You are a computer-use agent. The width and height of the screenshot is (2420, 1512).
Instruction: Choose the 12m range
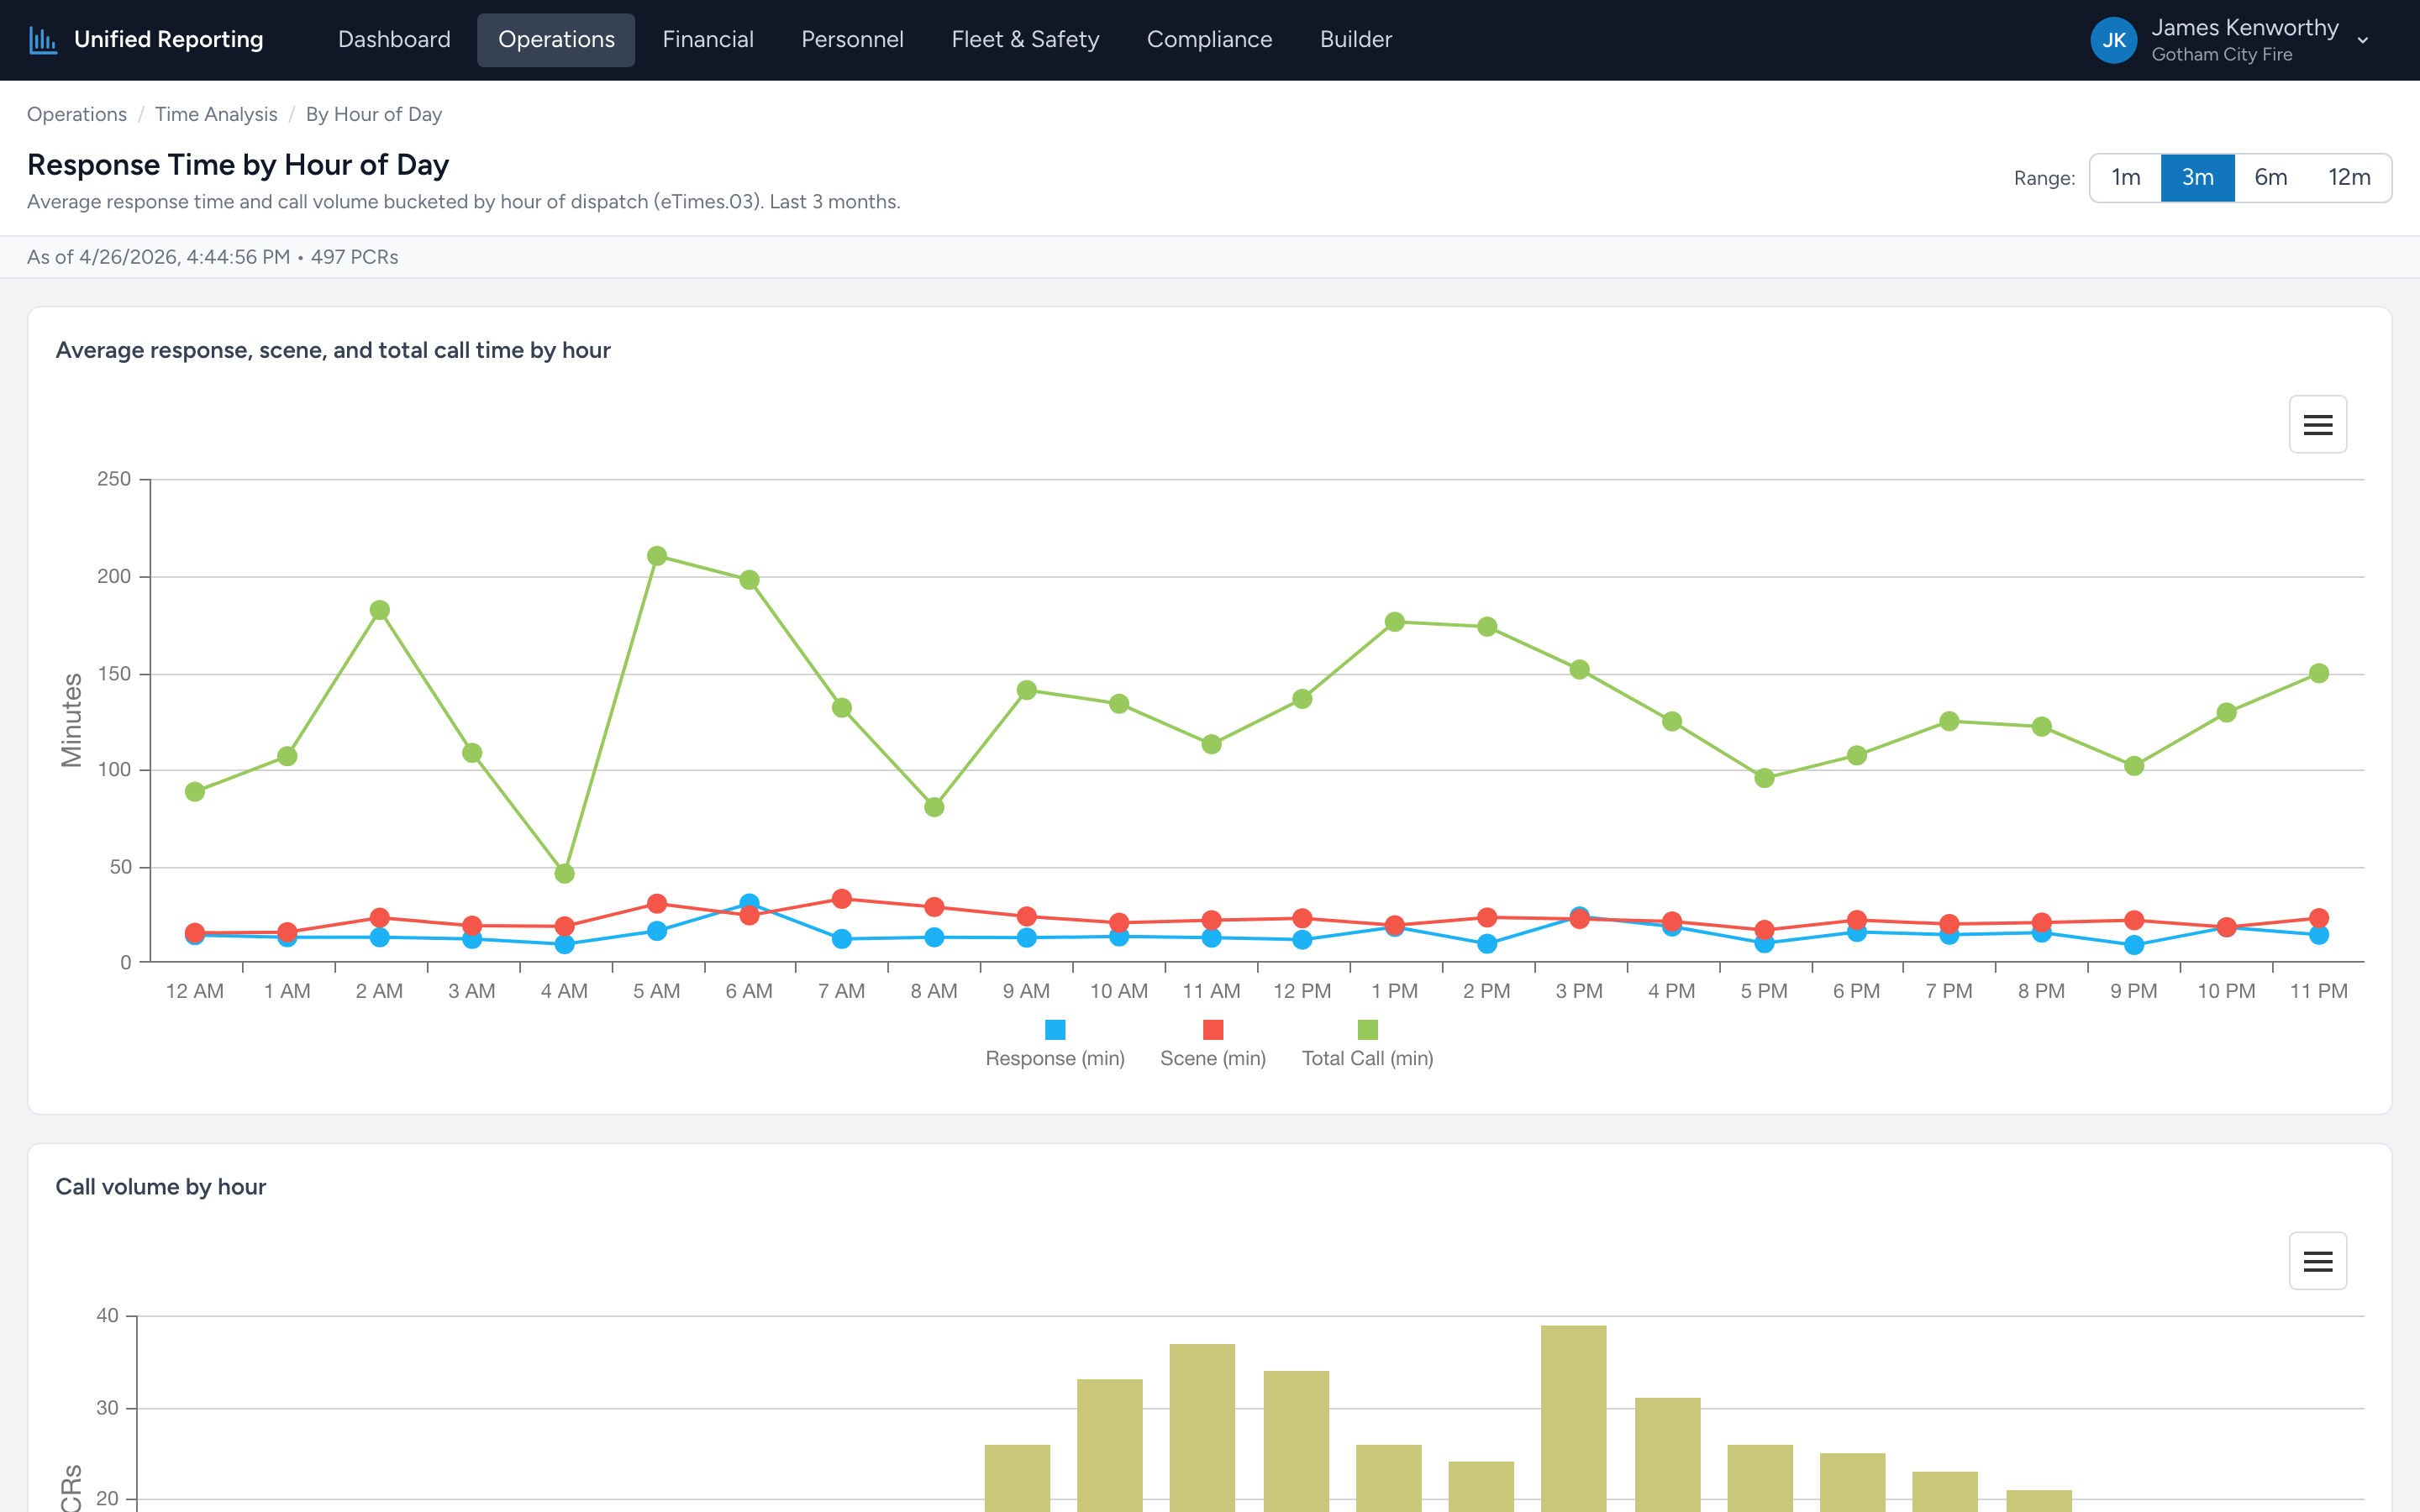2349,178
